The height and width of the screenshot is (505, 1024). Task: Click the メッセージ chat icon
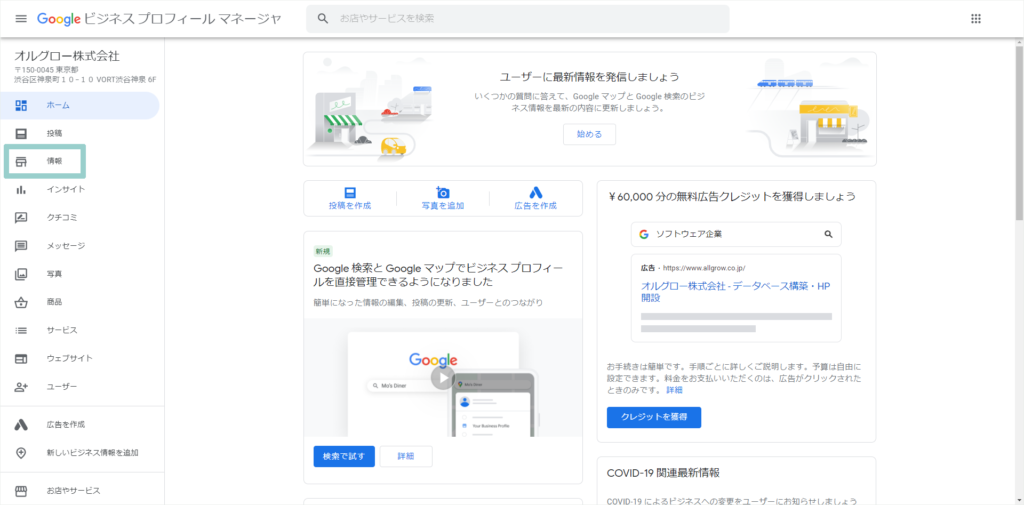click(21, 246)
